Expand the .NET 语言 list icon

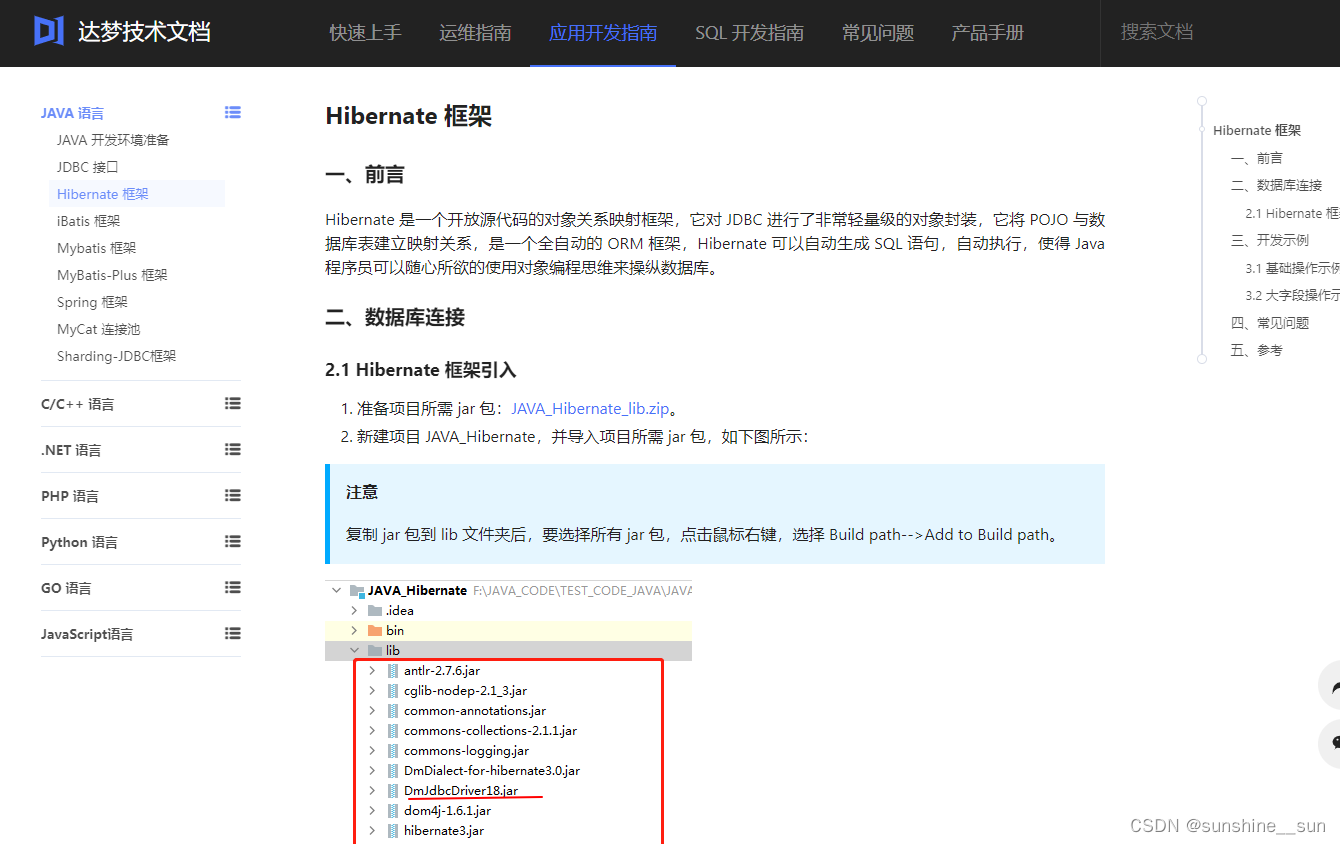[x=233, y=449]
